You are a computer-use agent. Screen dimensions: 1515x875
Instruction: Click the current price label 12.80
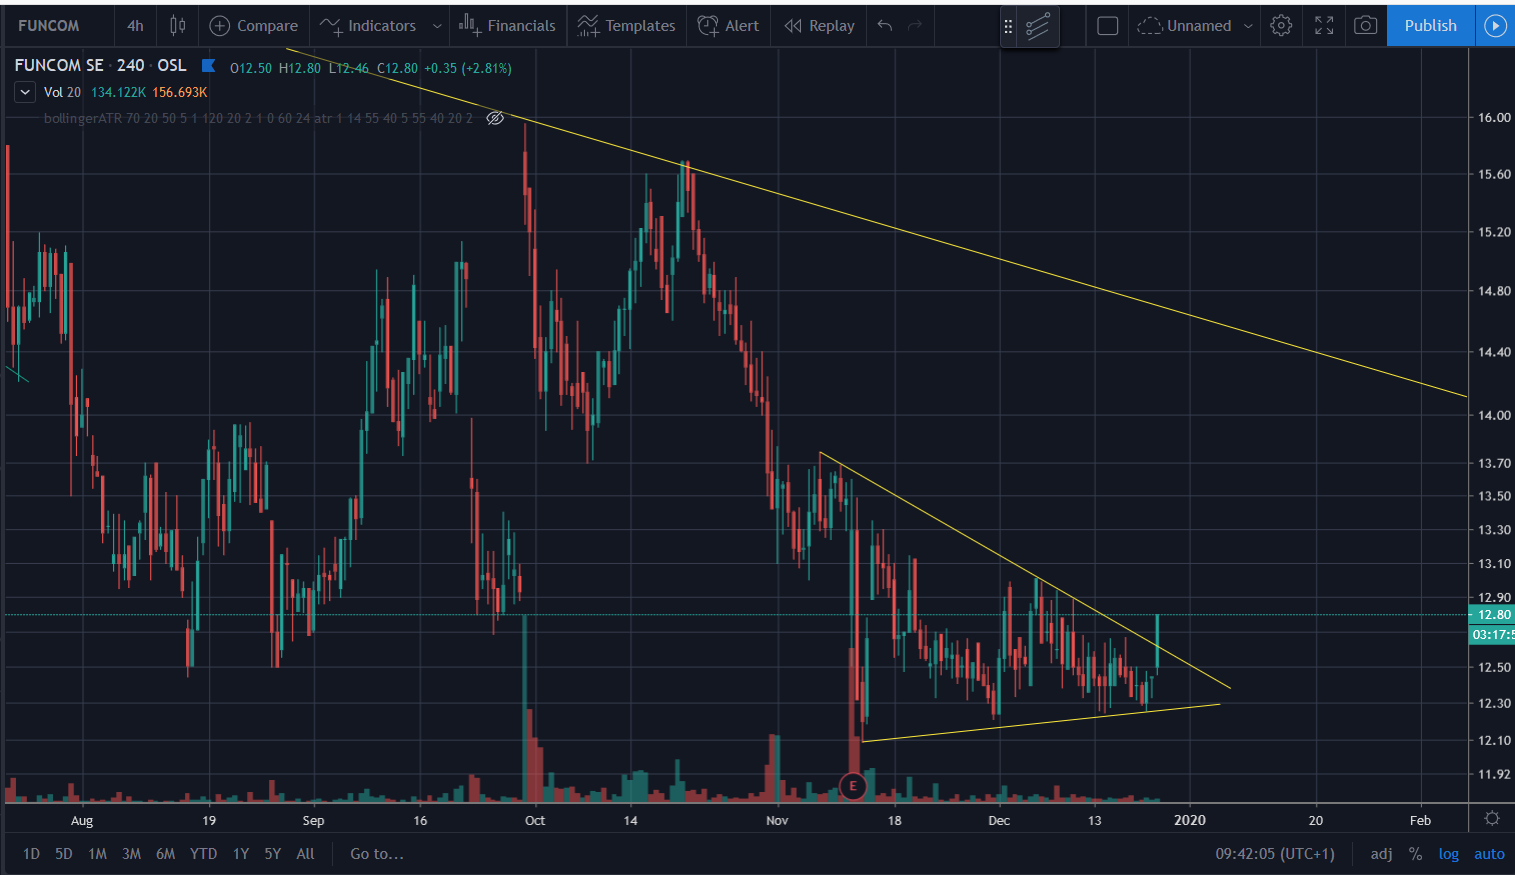1491,615
